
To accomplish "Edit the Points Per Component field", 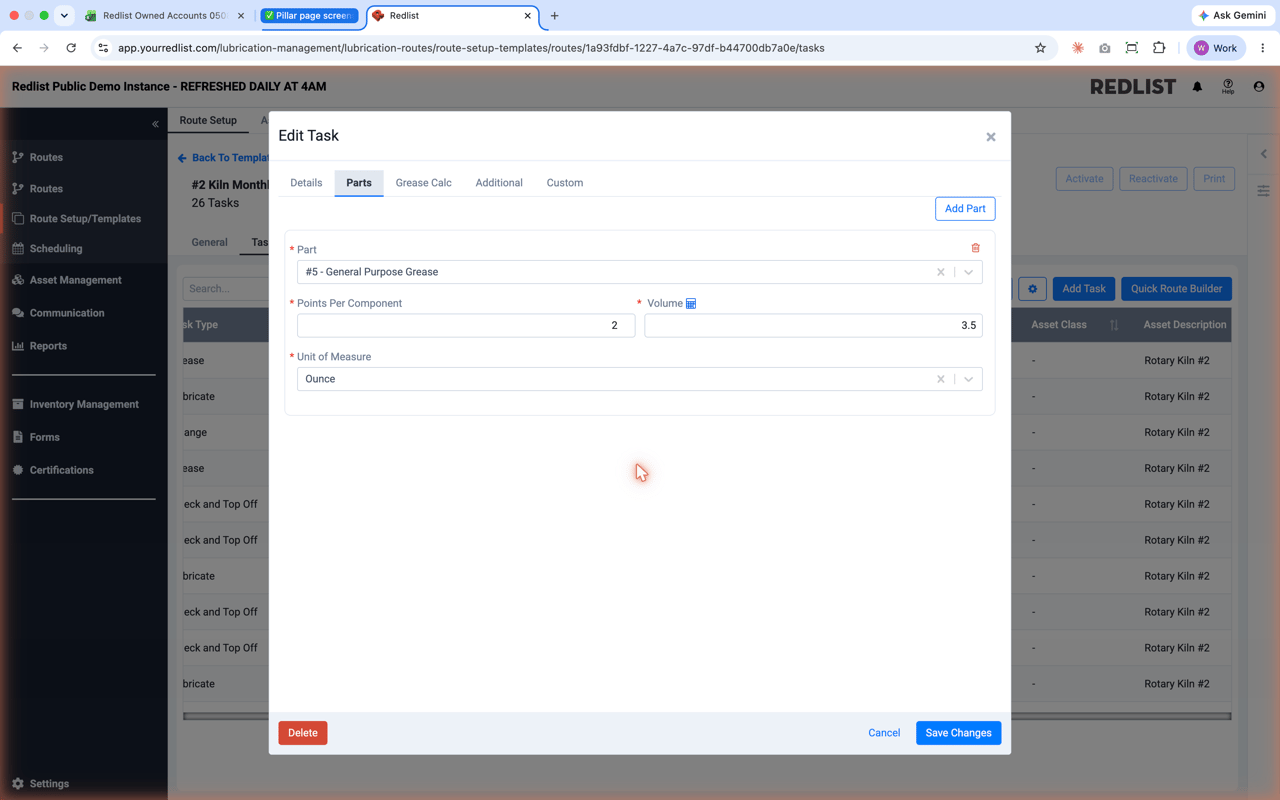I will pyautogui.click(x=466, y=325).
